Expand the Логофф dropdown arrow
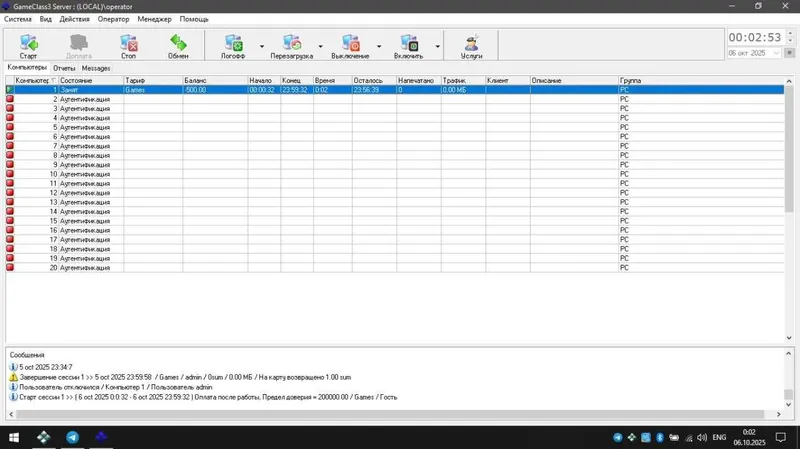The image size is (800, 449). [262, 46]
